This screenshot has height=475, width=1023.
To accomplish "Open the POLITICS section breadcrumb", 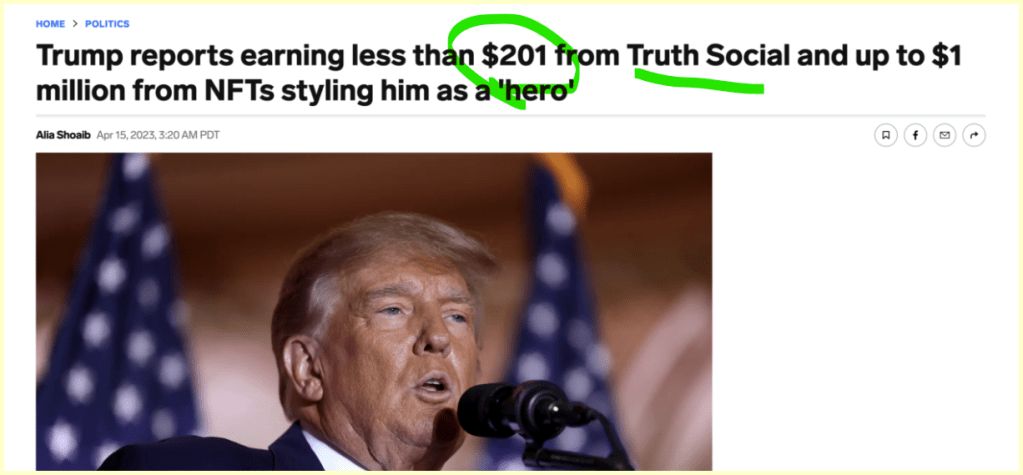I will (108, 24).
